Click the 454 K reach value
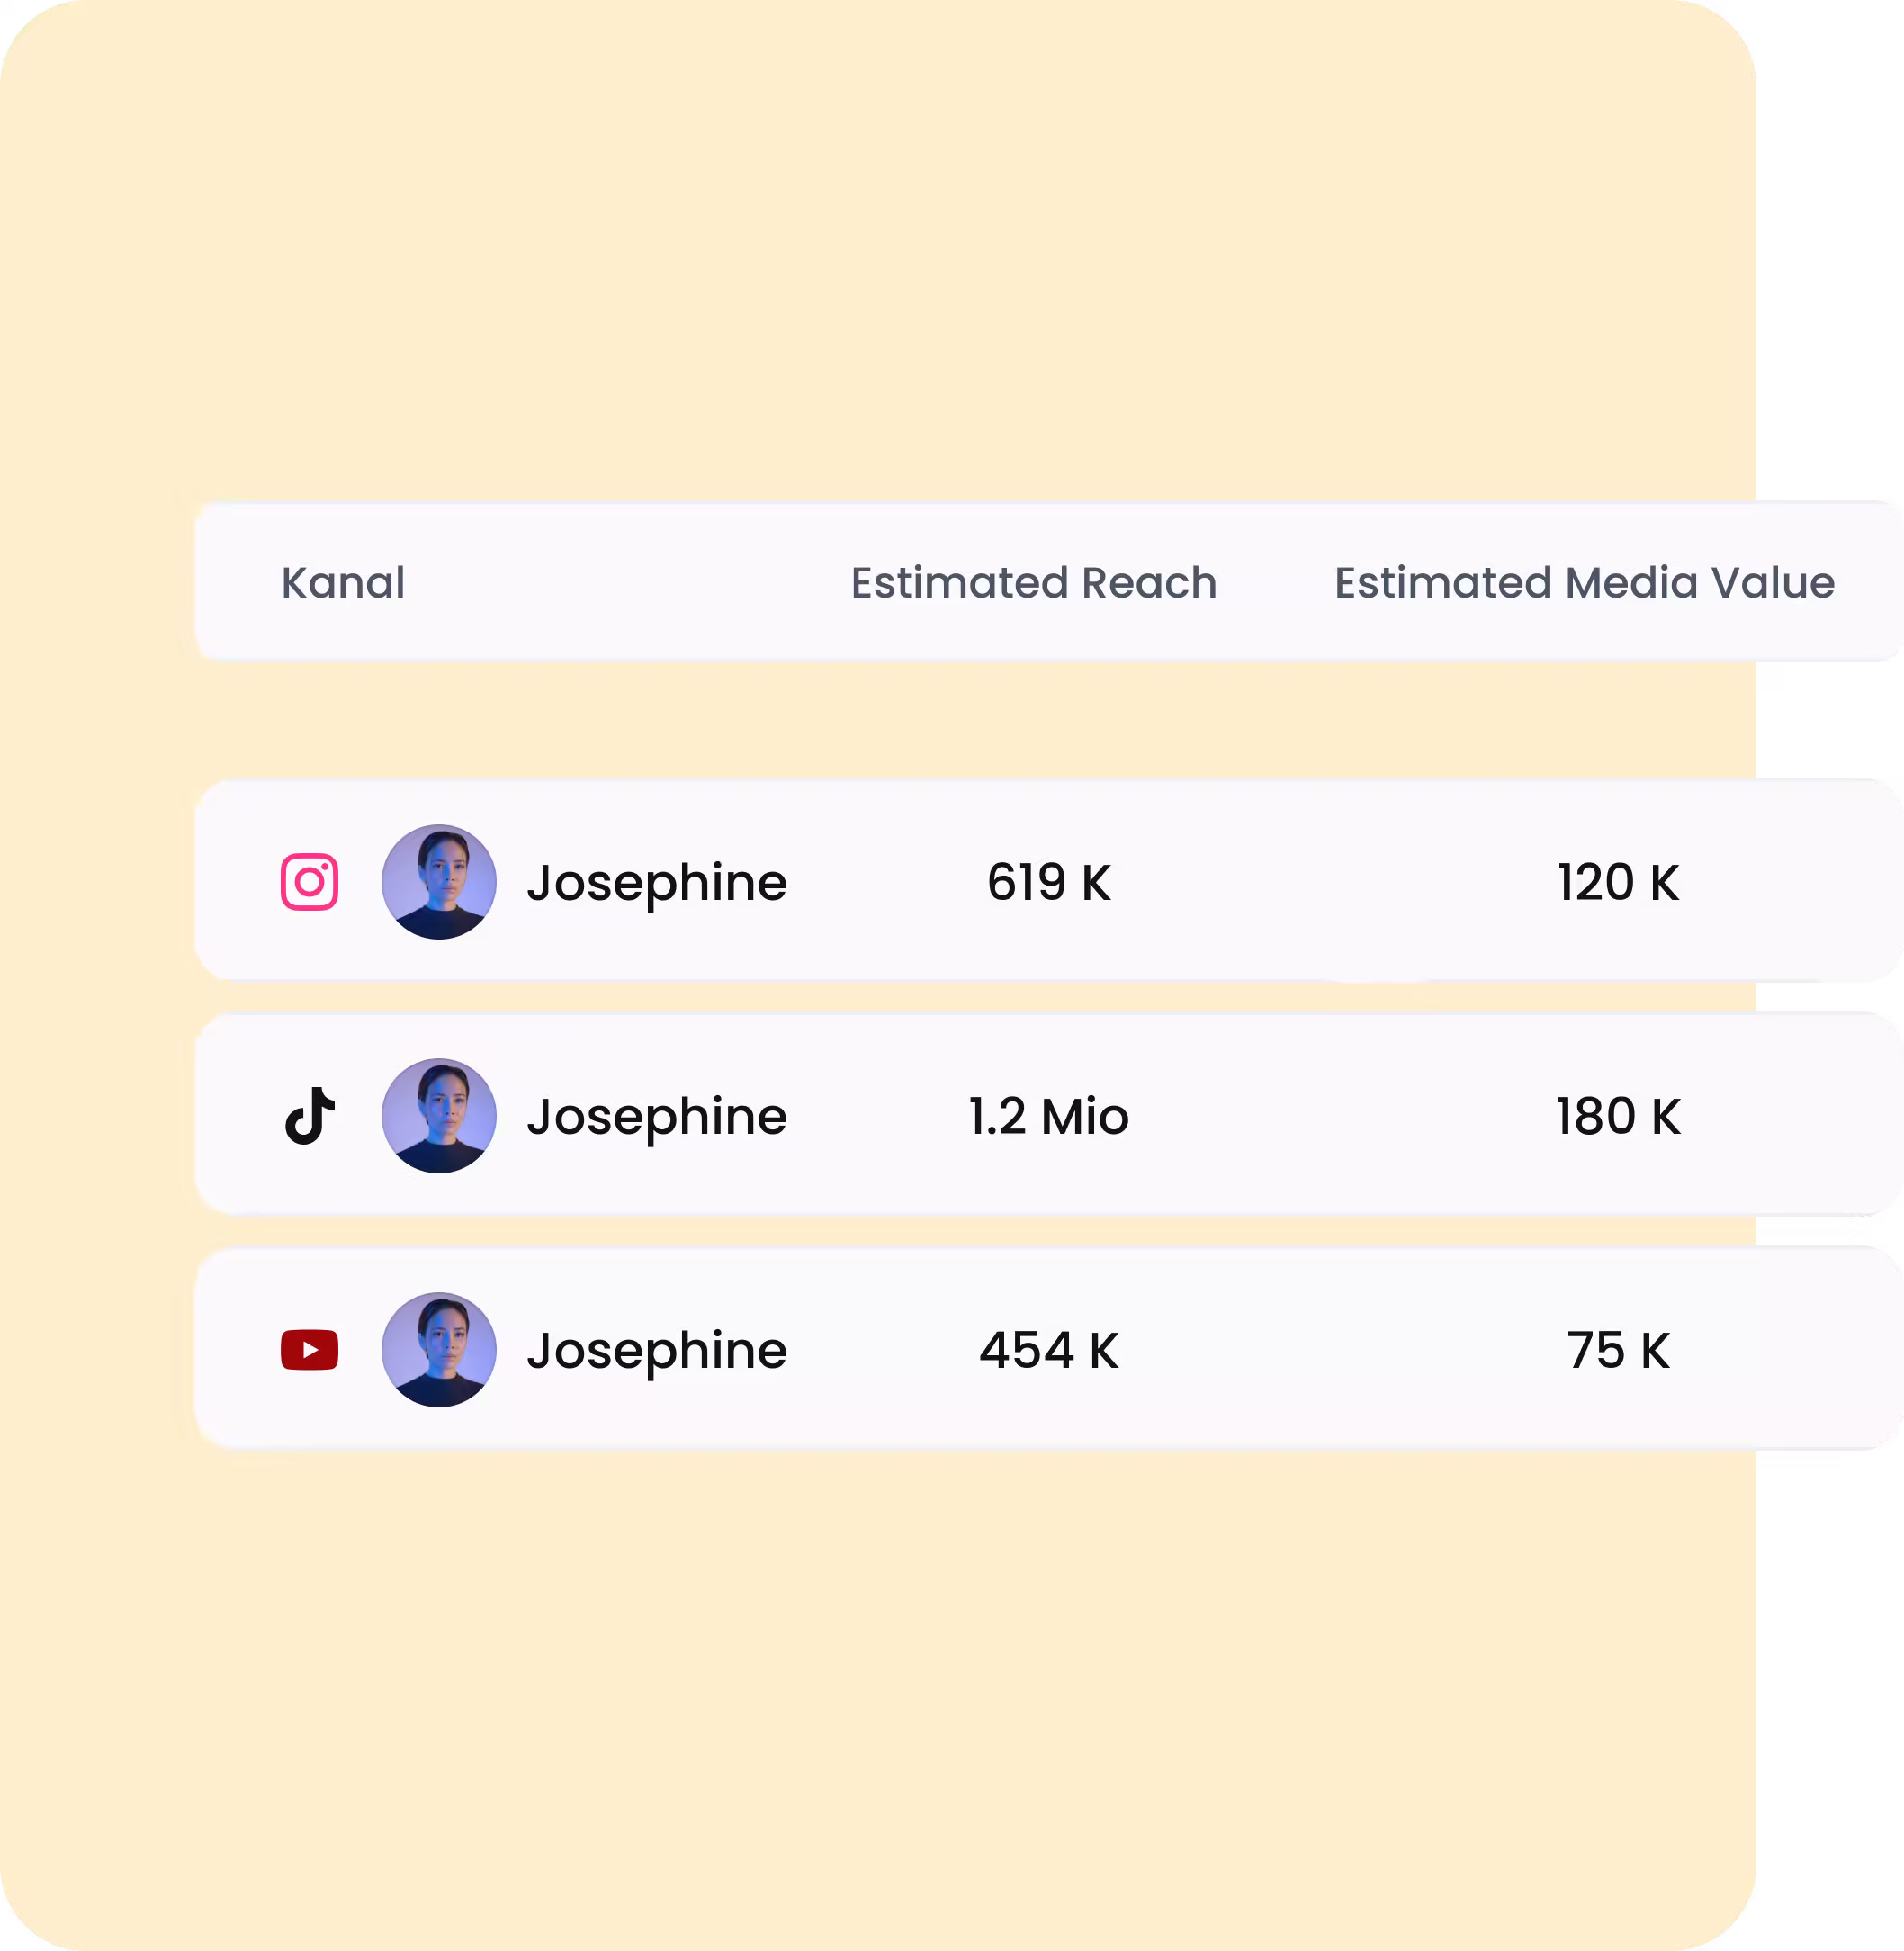The height and width of the screenshot is (1951, 1904). point(1049,1350)
